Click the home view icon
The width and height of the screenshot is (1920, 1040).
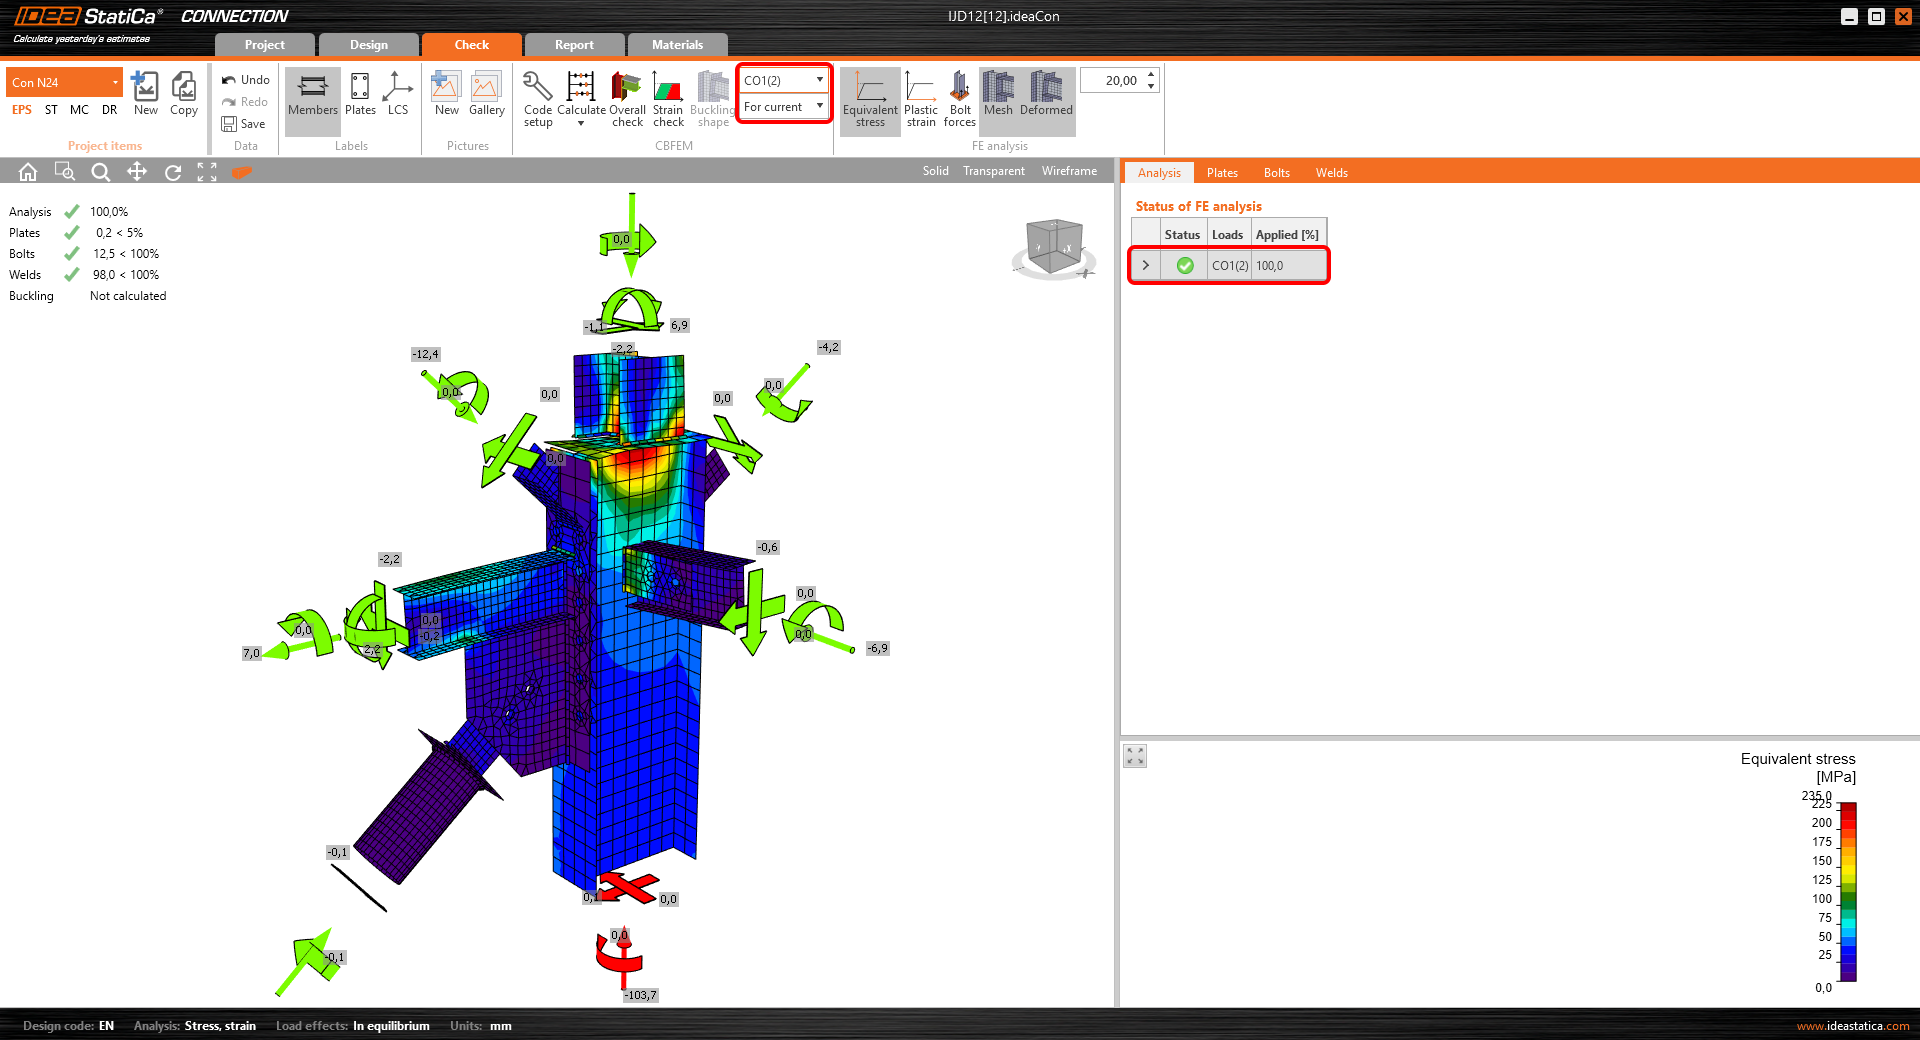pyautogui.click(x=28, y=172)
